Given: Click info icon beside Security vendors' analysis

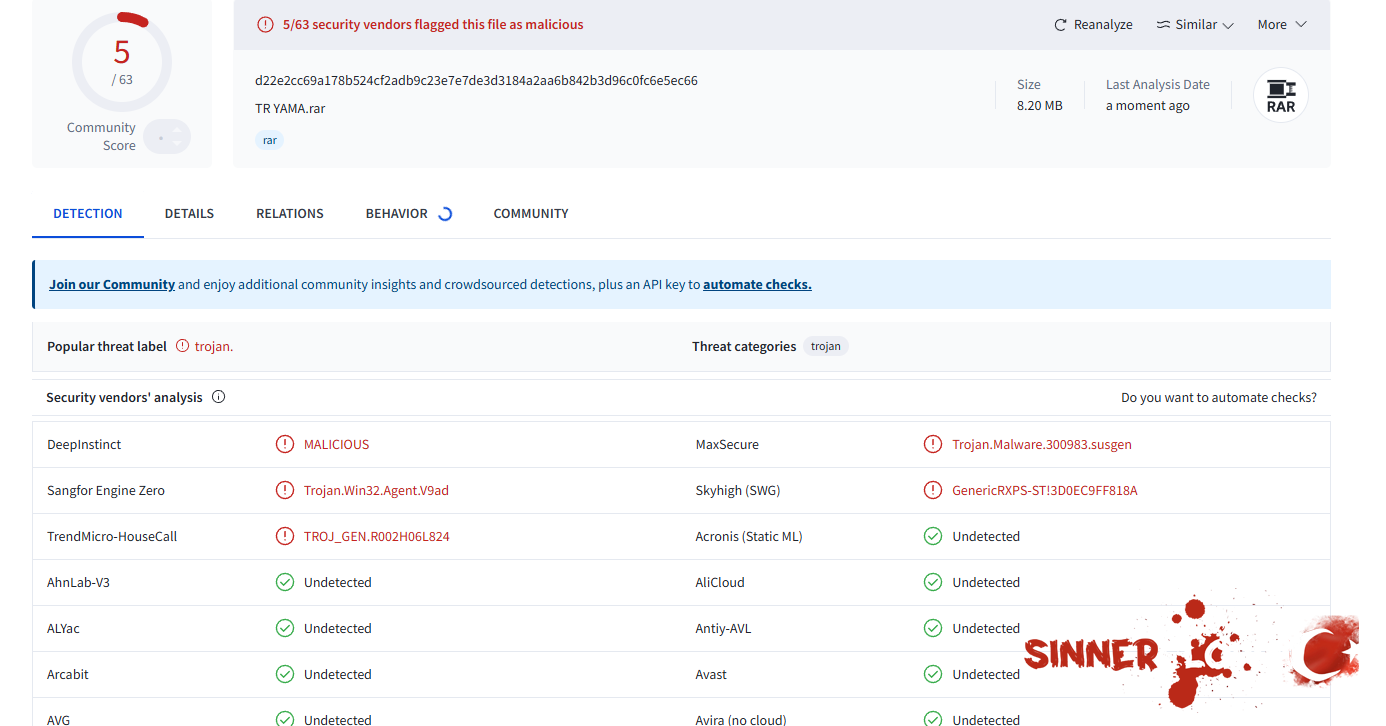Looking at the screenshot, I should click(x=219, y=397).
